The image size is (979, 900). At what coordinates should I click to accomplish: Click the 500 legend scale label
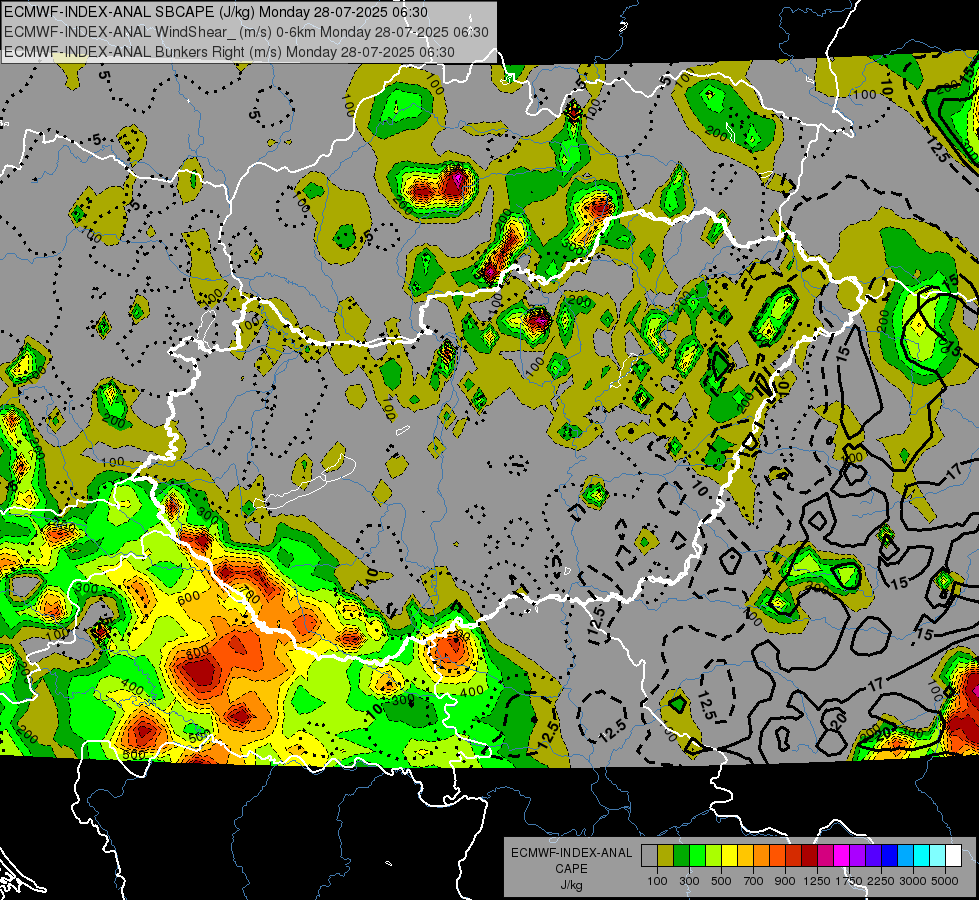(x=721, y=881)
